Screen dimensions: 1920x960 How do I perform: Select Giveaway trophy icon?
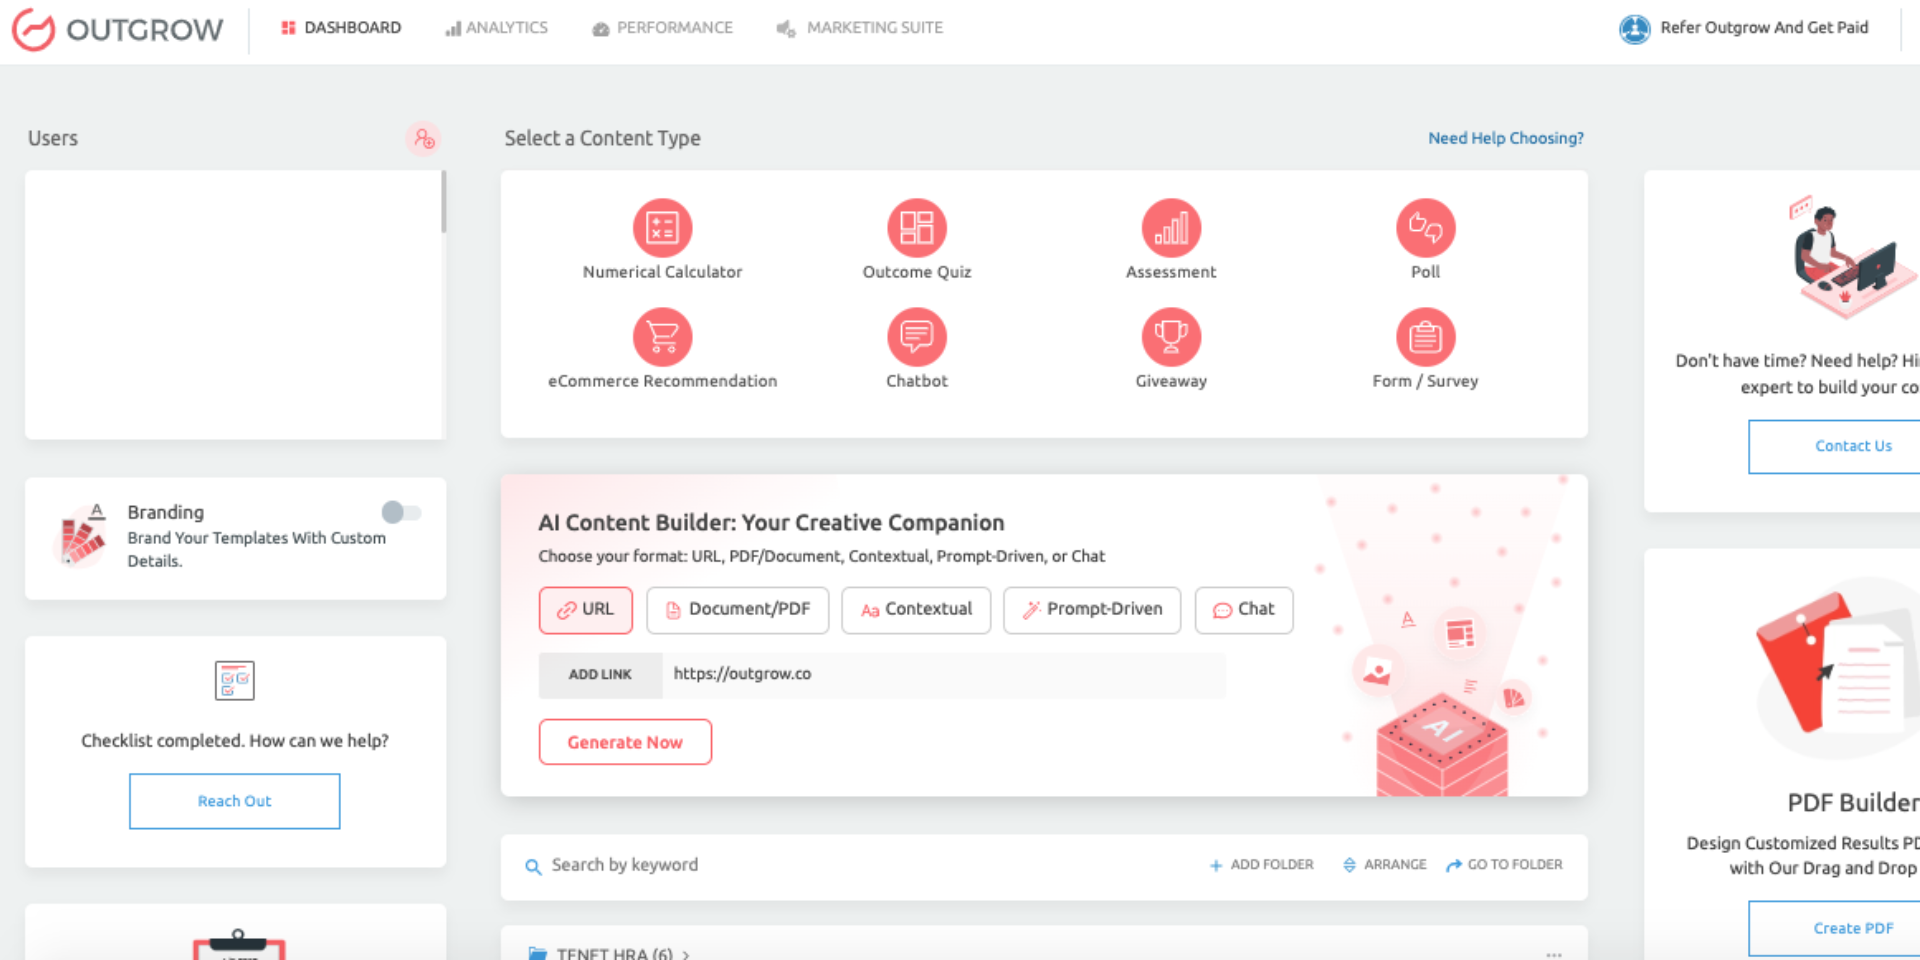(1171, 337)
